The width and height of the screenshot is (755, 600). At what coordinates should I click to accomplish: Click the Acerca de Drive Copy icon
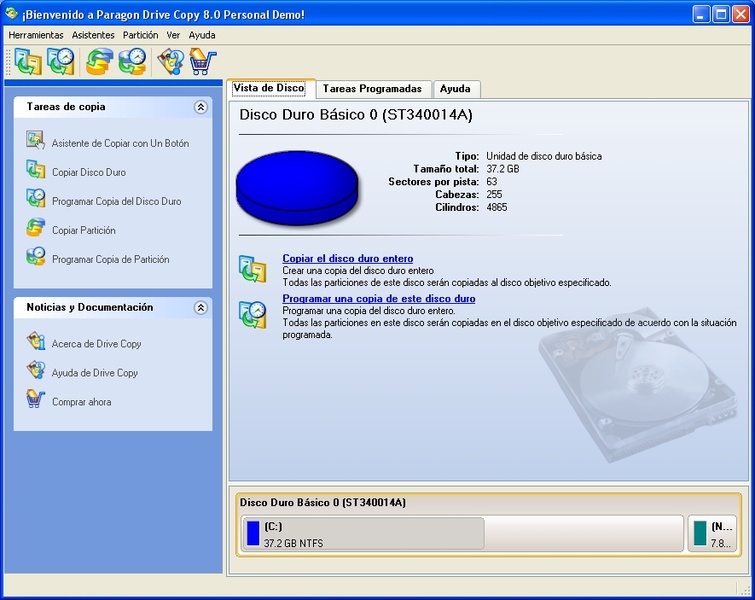[x=36, y=343]
